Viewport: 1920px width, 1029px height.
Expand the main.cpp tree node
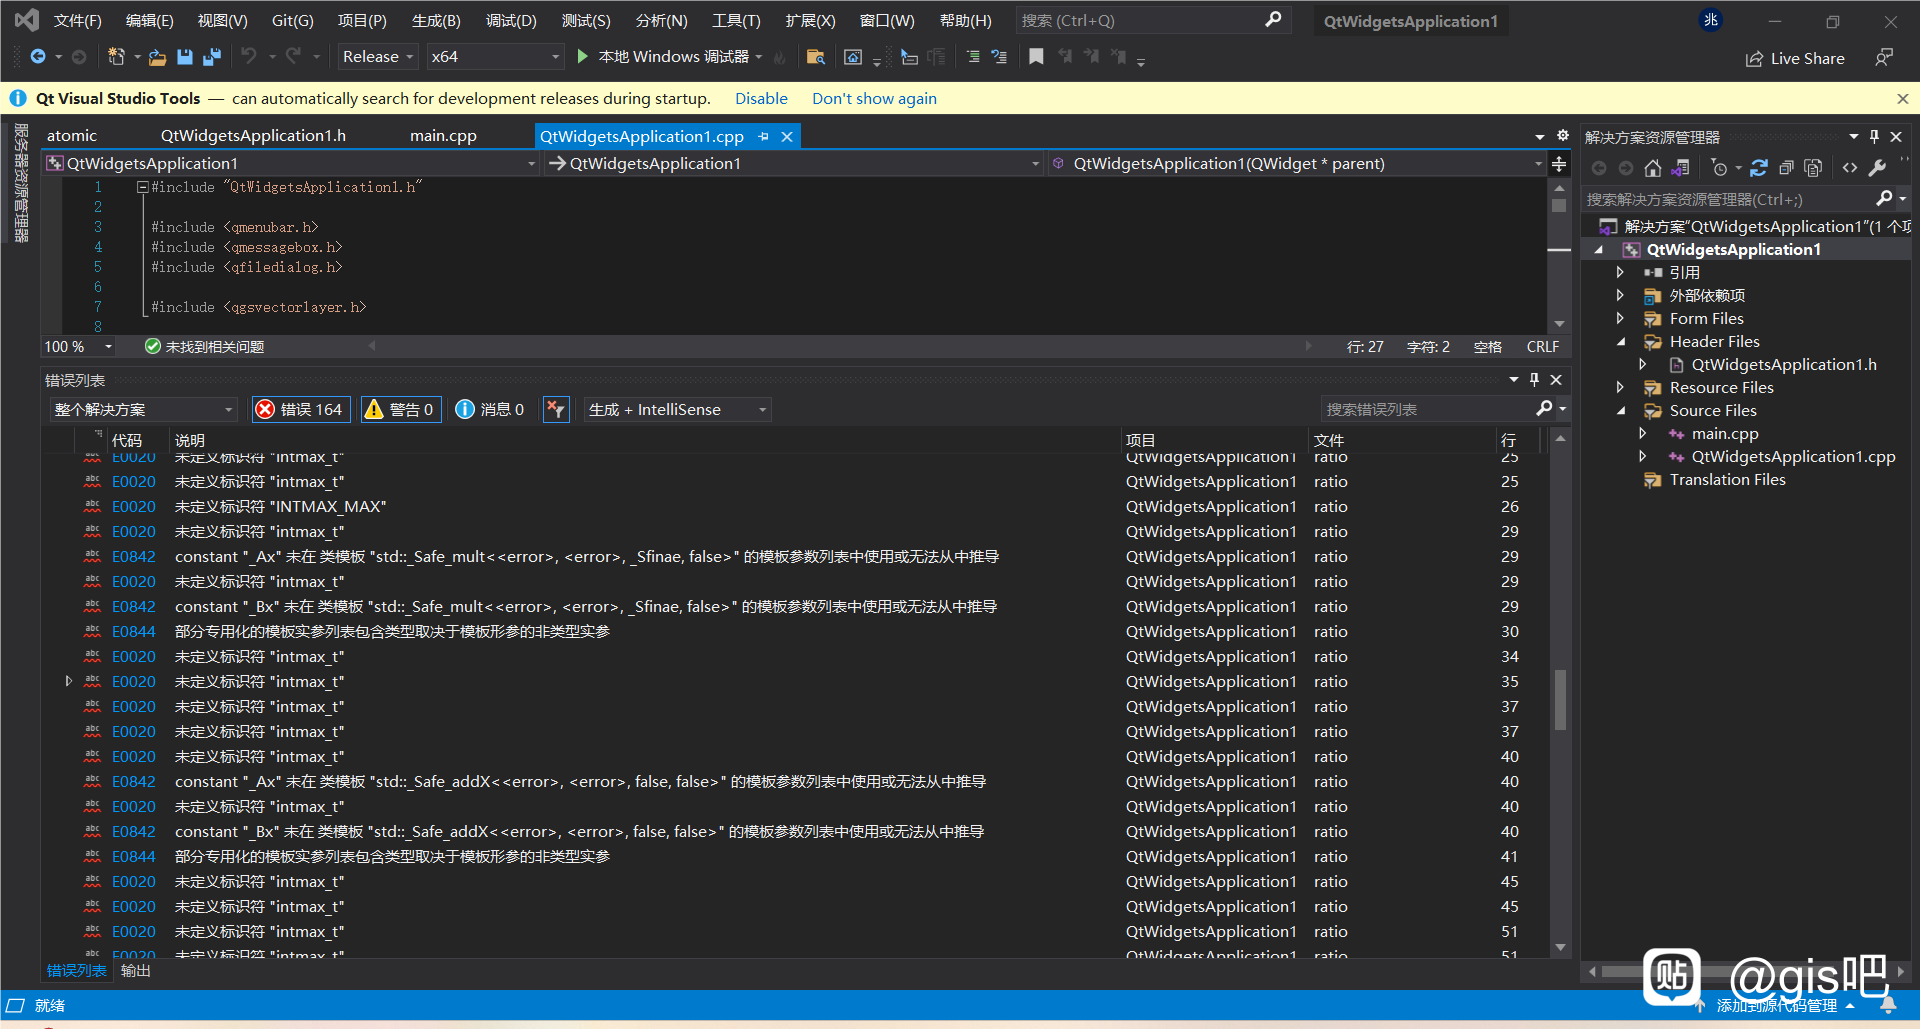(1643, 434)
